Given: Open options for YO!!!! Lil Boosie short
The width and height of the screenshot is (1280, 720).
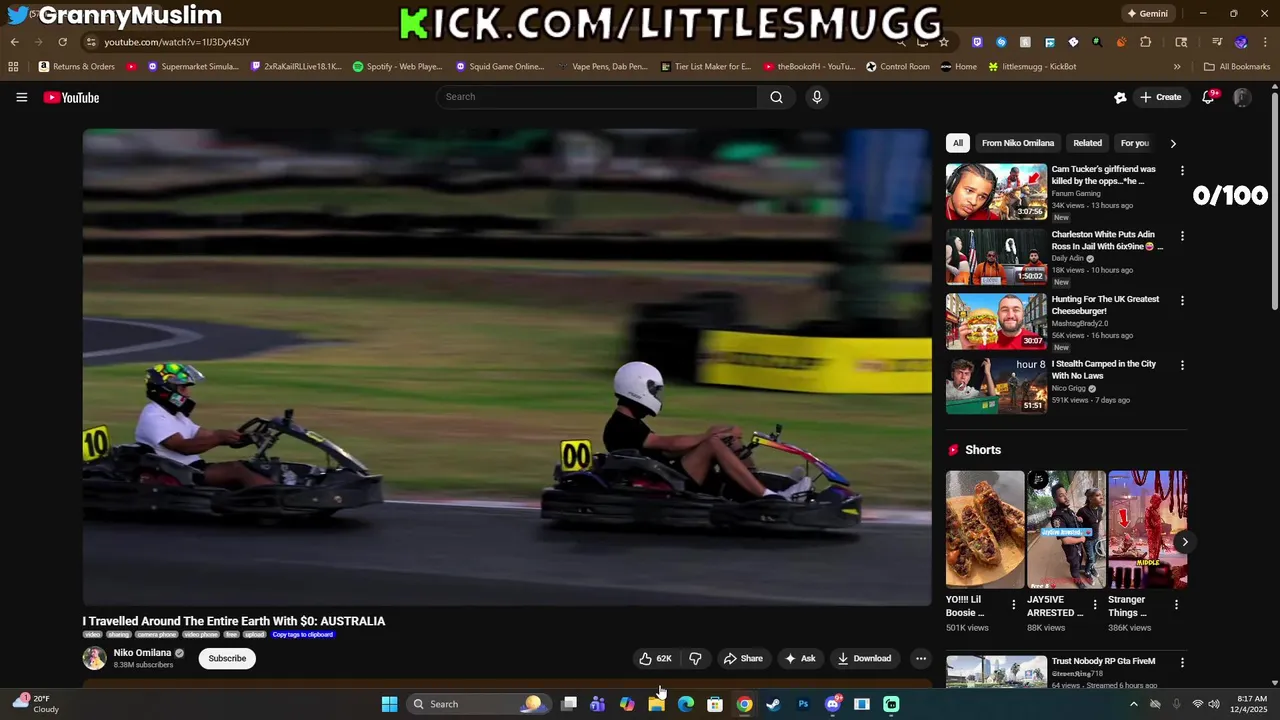Looking at the screenshot, I should pos(1014,605).
